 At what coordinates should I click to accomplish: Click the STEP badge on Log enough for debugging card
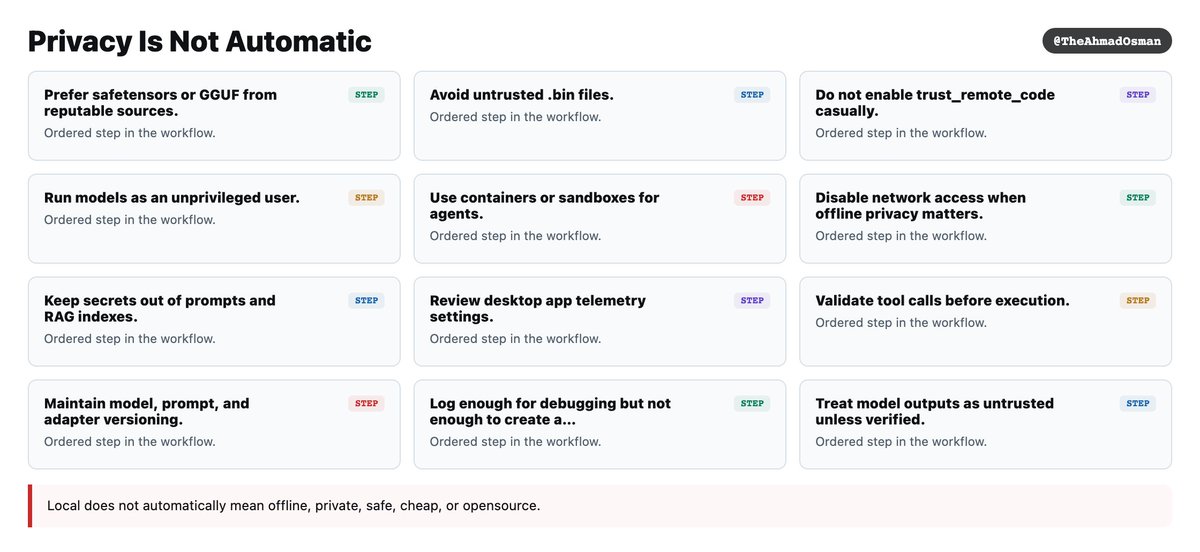[x=752, y=404]
